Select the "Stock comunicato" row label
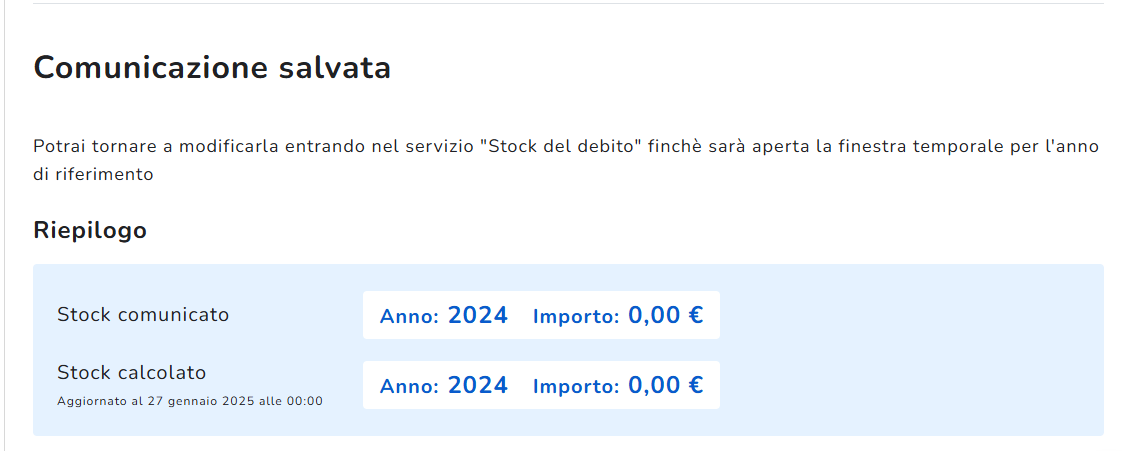The image size is (1139, 451). click(x=143, y=315)
